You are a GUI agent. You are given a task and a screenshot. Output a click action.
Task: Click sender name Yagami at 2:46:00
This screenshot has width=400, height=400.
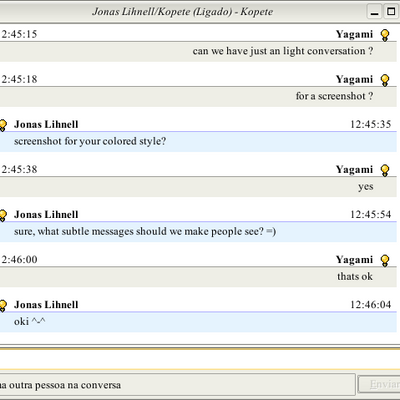tap(354, 260)
